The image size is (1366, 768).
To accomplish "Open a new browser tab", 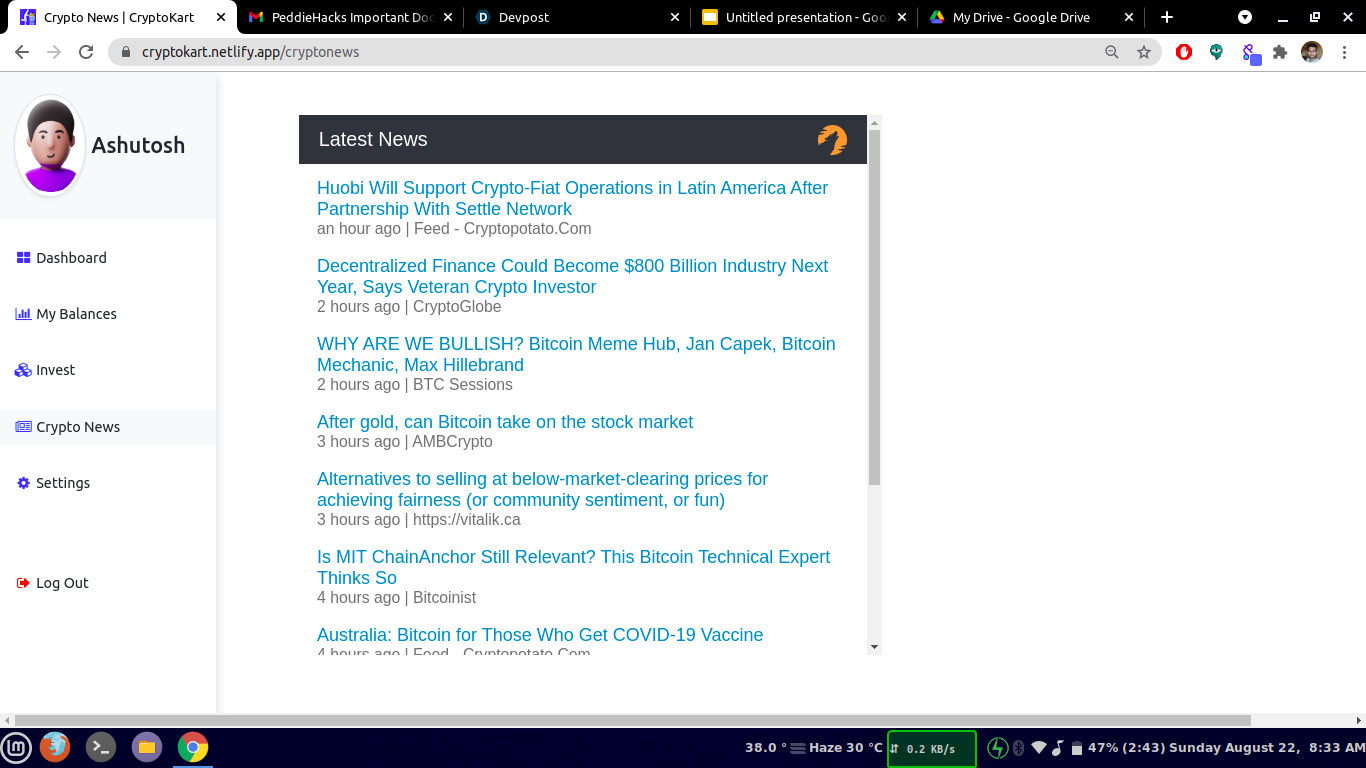I will (1167, 17).
